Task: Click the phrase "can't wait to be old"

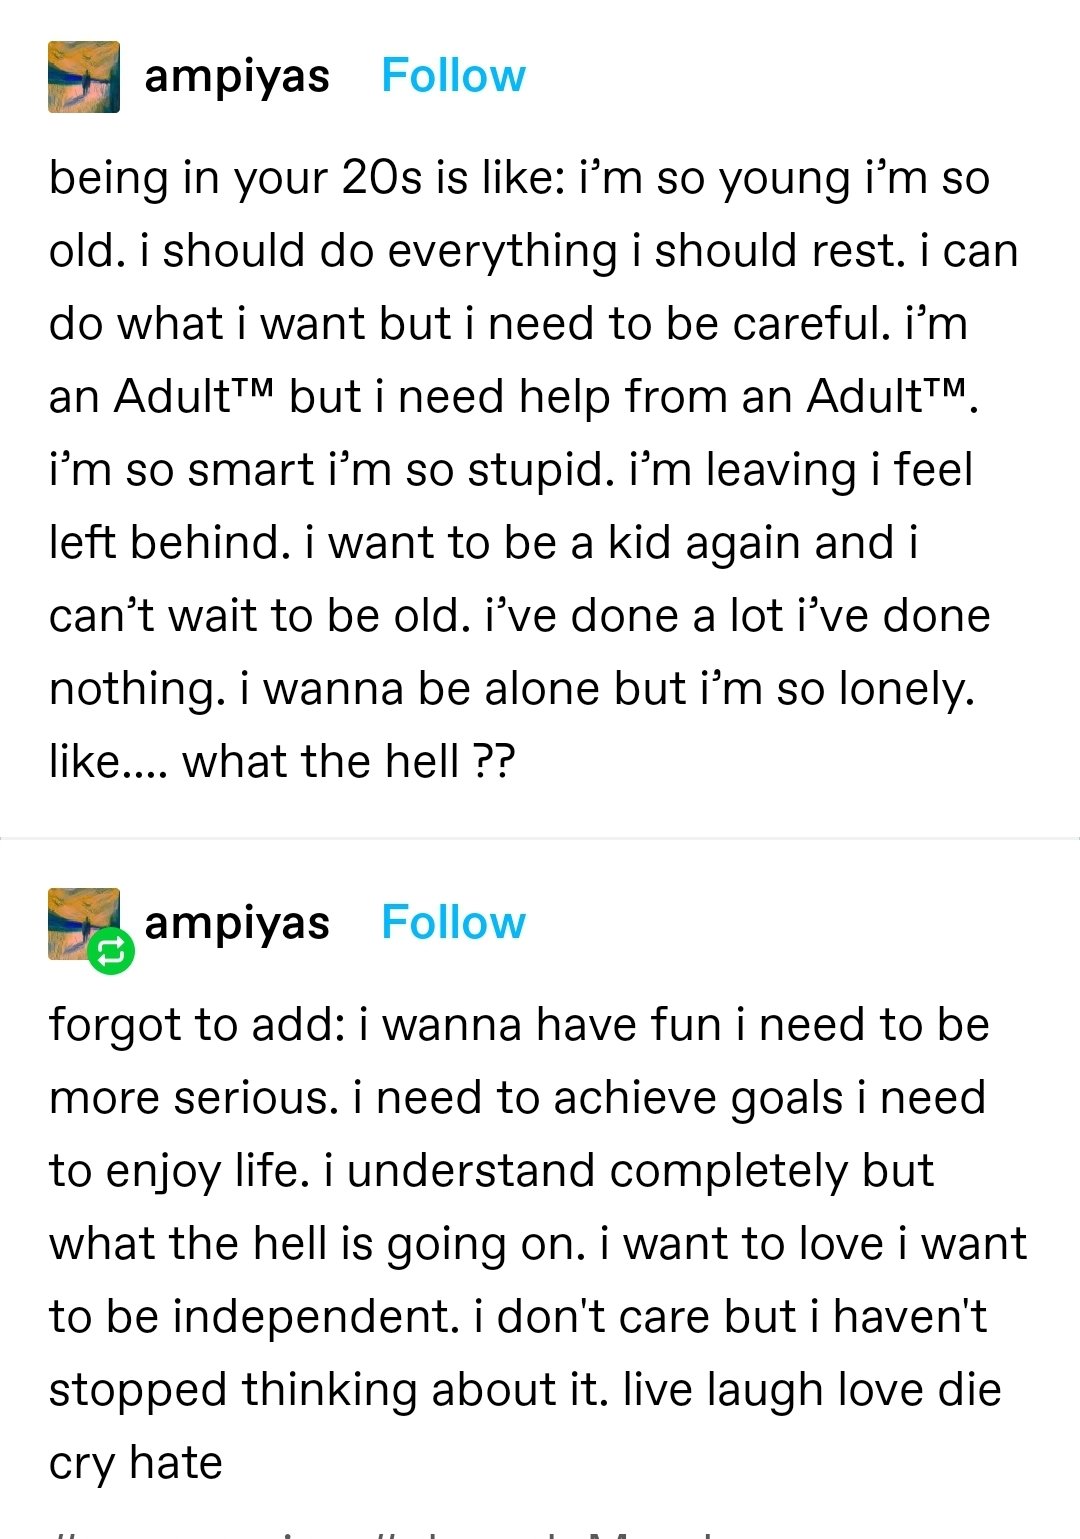Action: click(x=260, y=616)
